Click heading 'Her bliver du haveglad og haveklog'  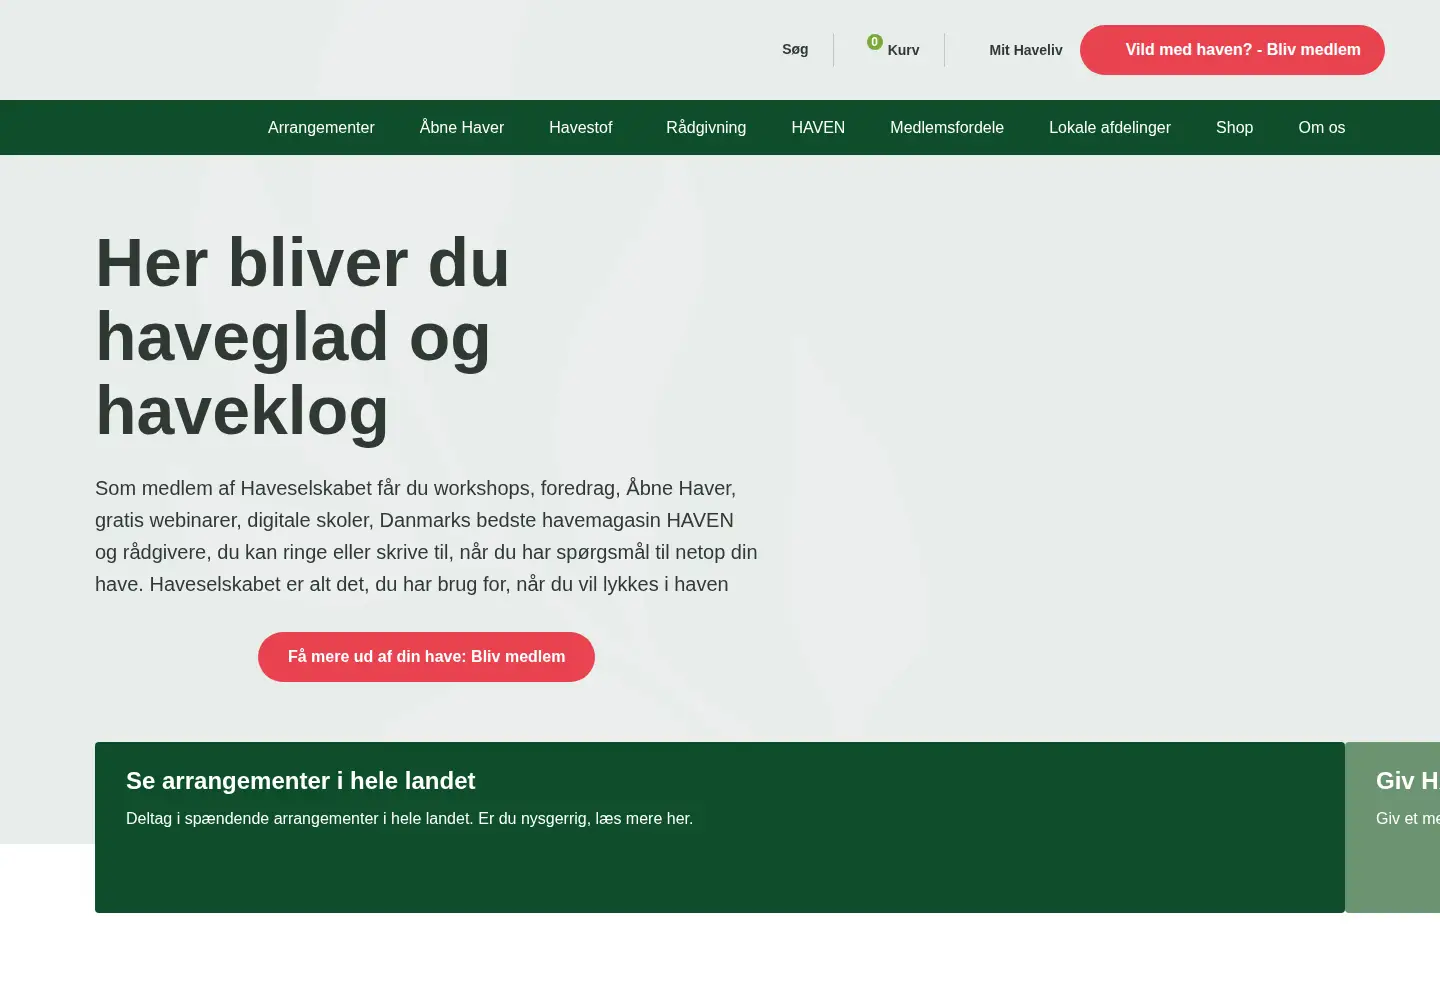point(303,337)
